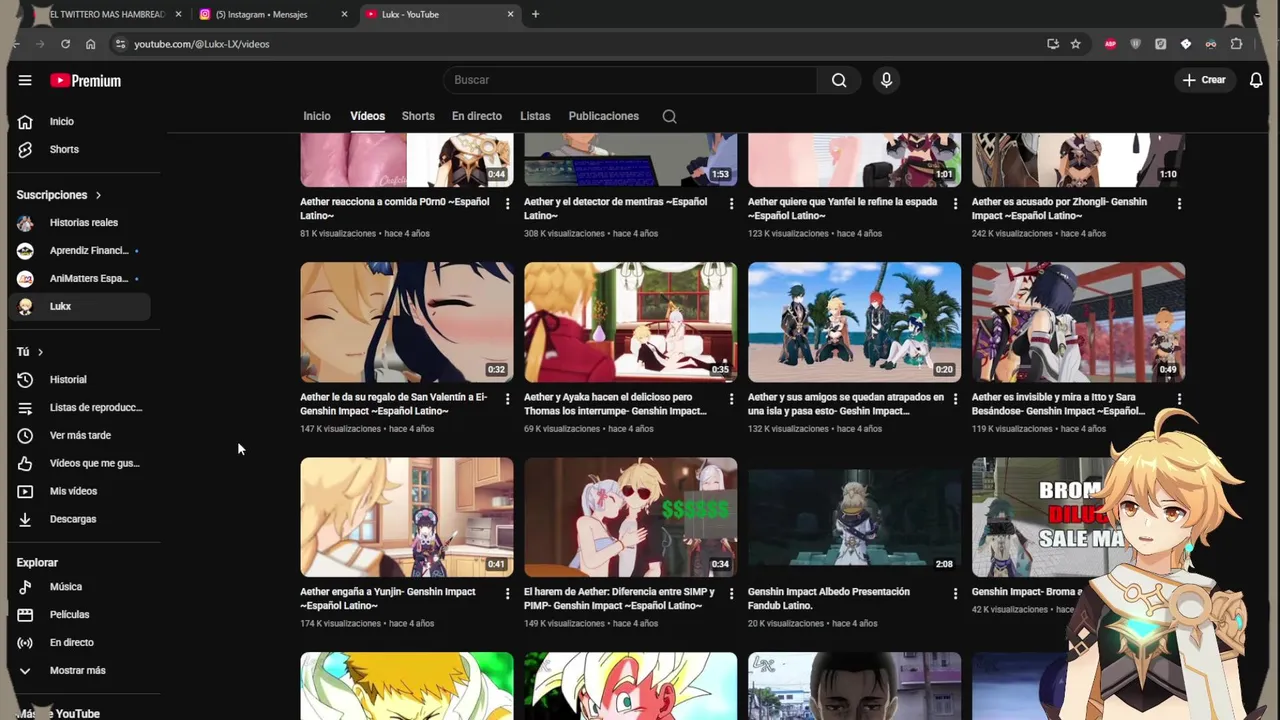Activate voice search microphone
Image resolution: width=1280 pixels, height=720 pixels.
tap(886, 80)
